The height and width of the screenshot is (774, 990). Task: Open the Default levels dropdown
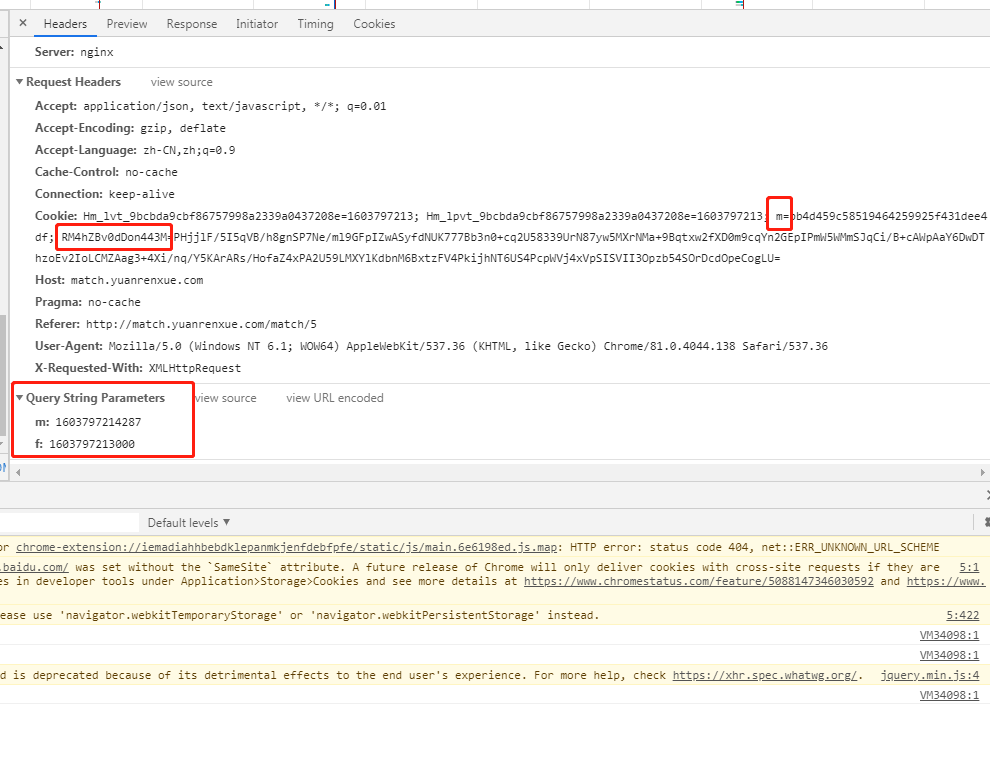(189, 523)
